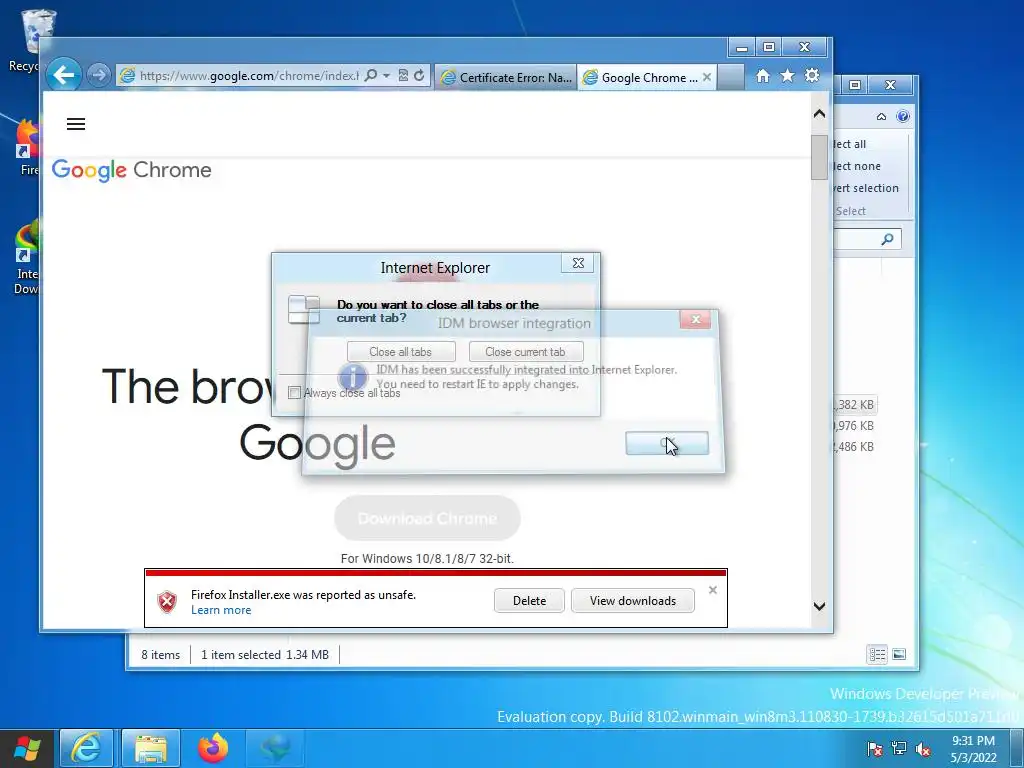Click Close all tabs button
Viewport: 1024px width, 768px height.
coord(401,351)
